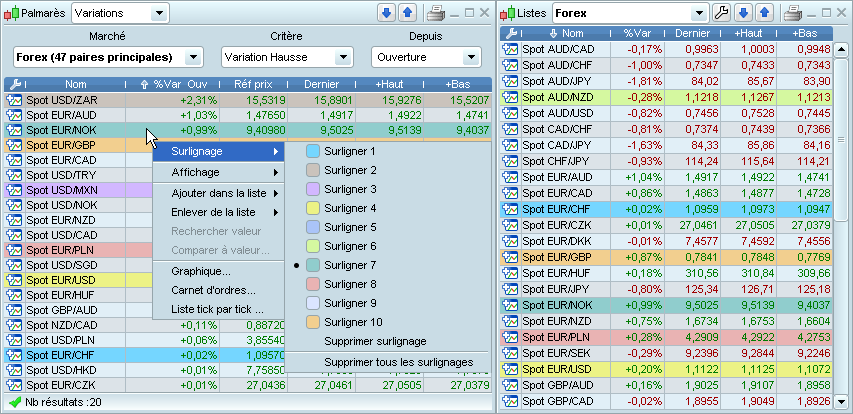Open chart icon for Spot USD/ZAR row
This screenshot has height=414, width=853.
[x=15, y=100]
